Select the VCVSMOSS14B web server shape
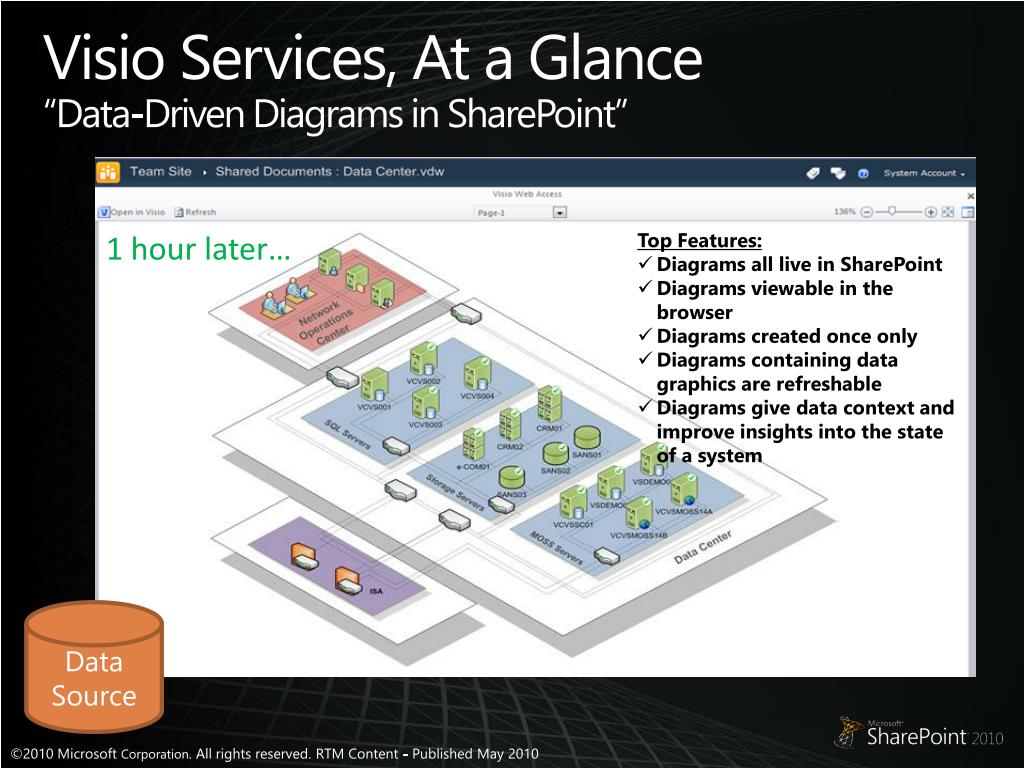 [639, 513]
